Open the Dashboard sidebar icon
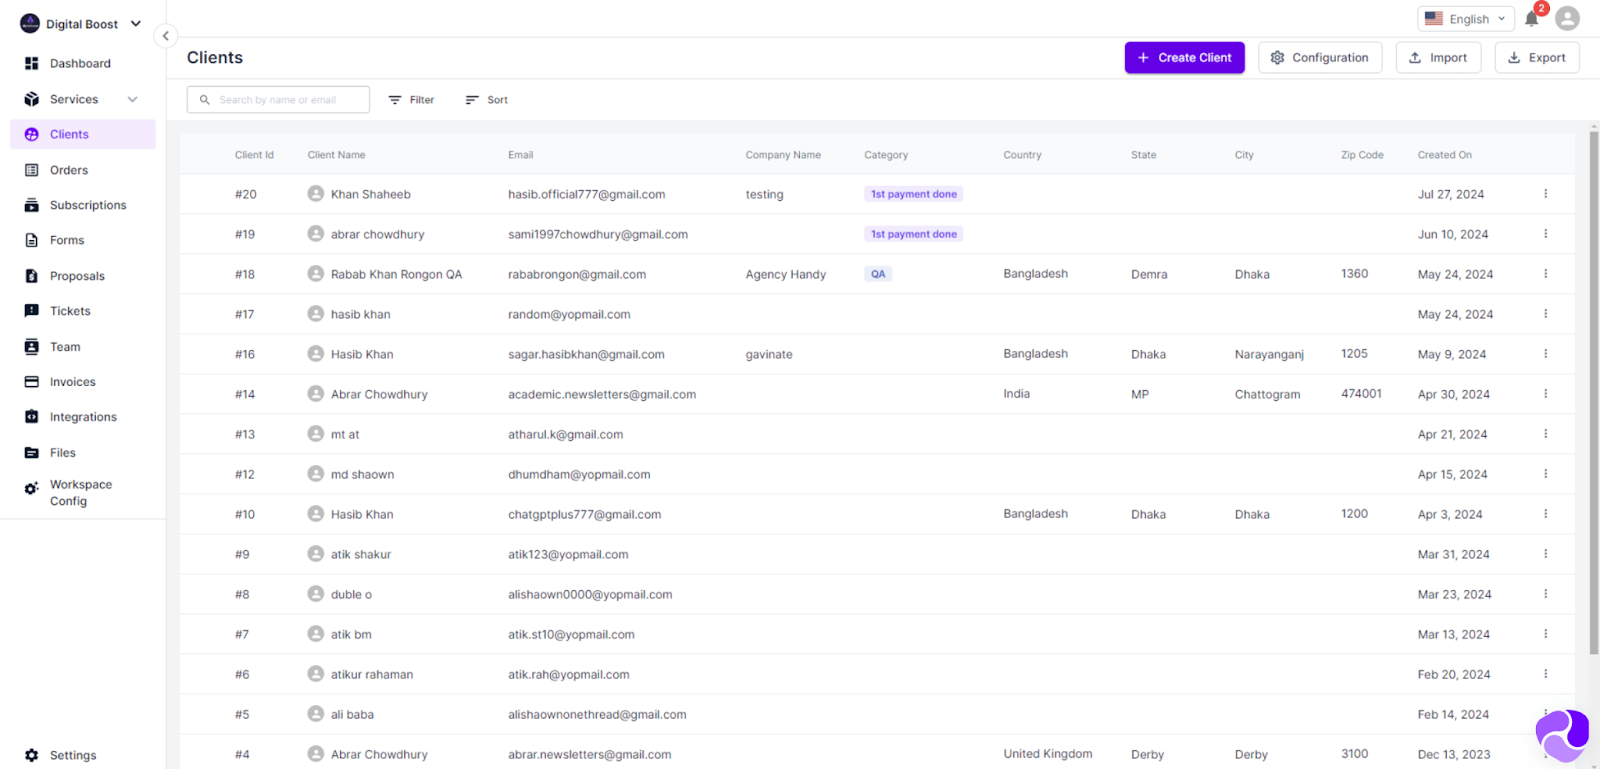The image size is (1600, 769). point(31,63)
